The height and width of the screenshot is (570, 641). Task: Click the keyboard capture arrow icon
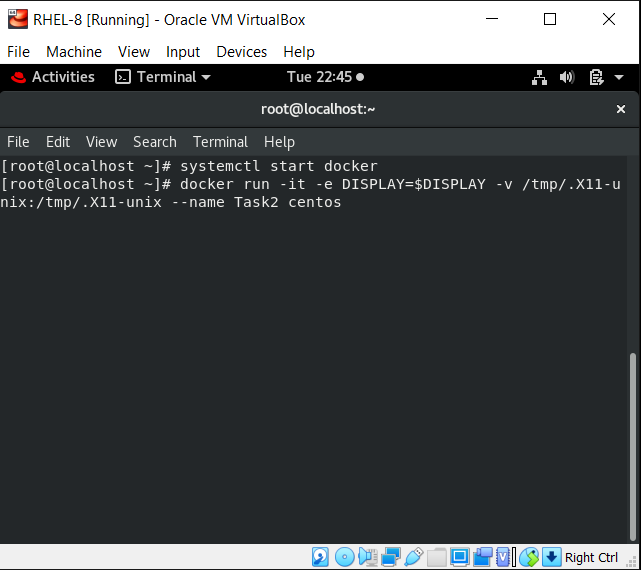coord(551,557)
